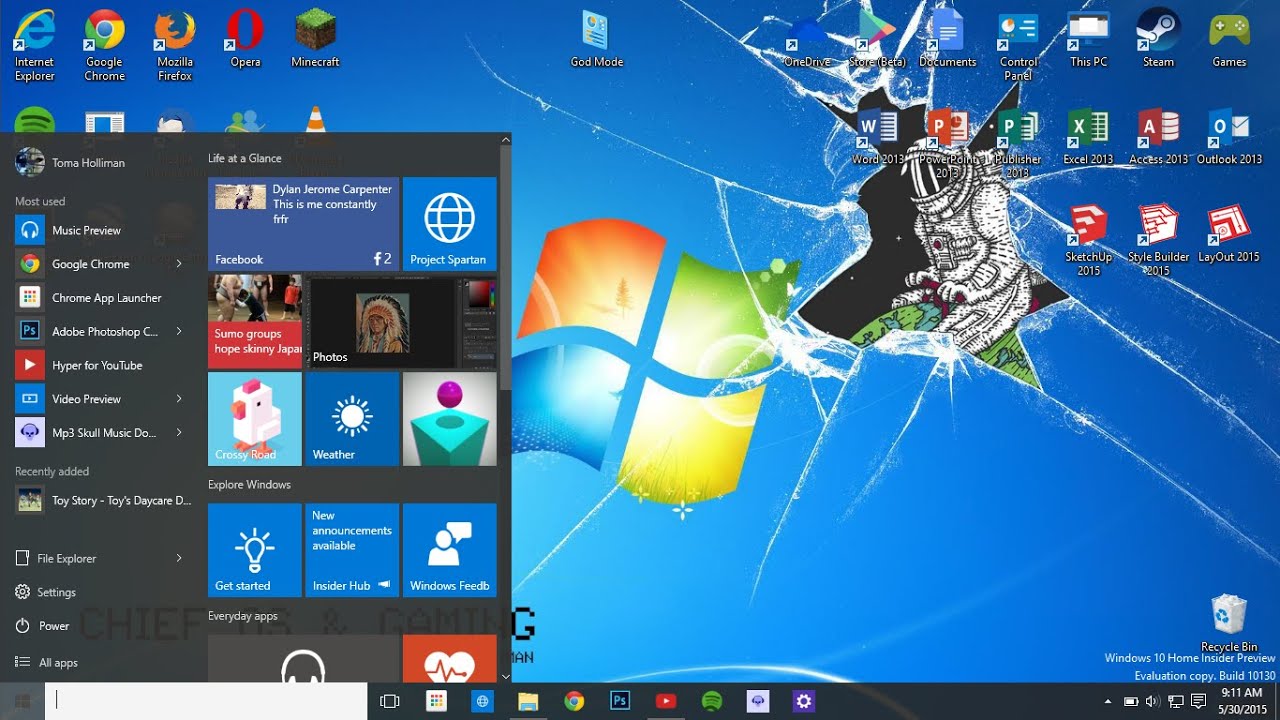The height and width of the screenshot is (720, 1280).
Task: Select This PC desktop icon
Action: (1088, 40)
